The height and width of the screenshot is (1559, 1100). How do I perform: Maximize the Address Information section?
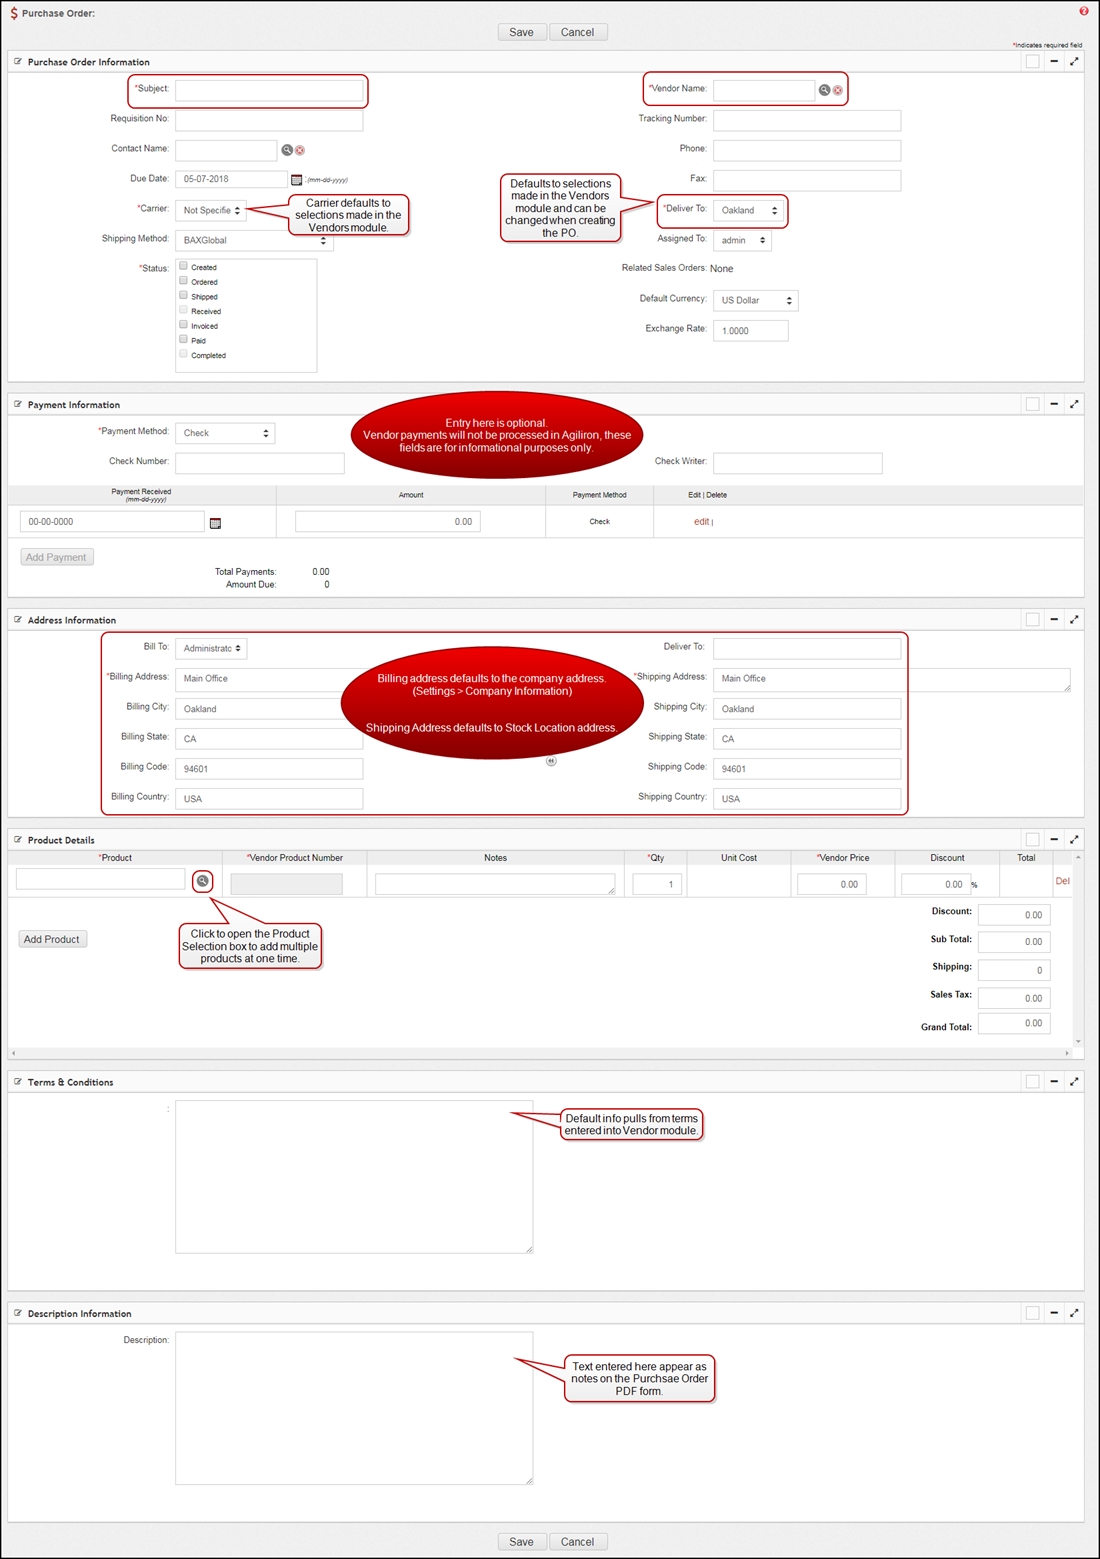(x=1074, y=619)
